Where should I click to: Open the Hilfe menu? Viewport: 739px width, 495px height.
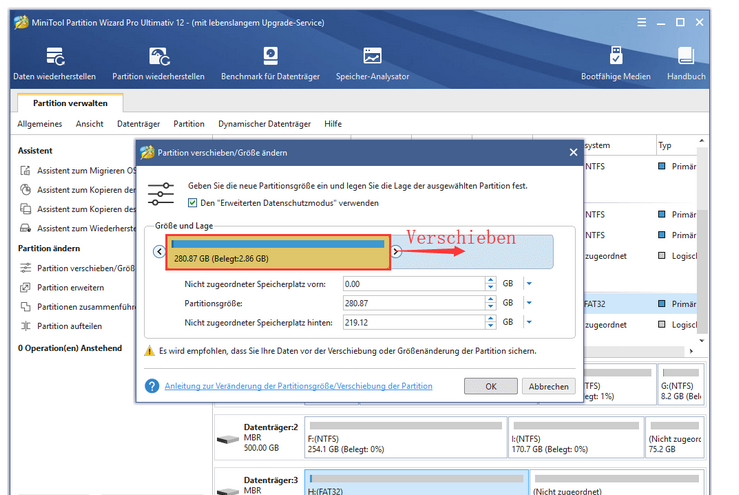333,124
